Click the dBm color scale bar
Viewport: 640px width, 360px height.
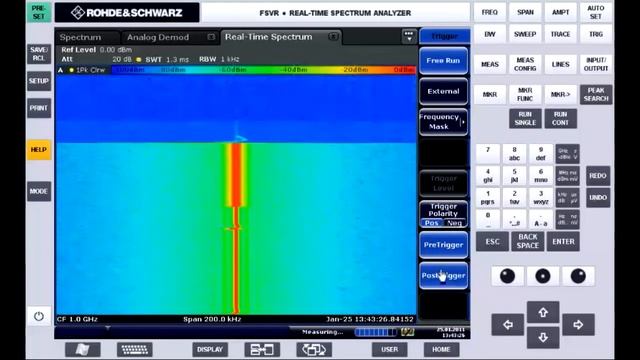pyautogui.click(x=264, y=70)
